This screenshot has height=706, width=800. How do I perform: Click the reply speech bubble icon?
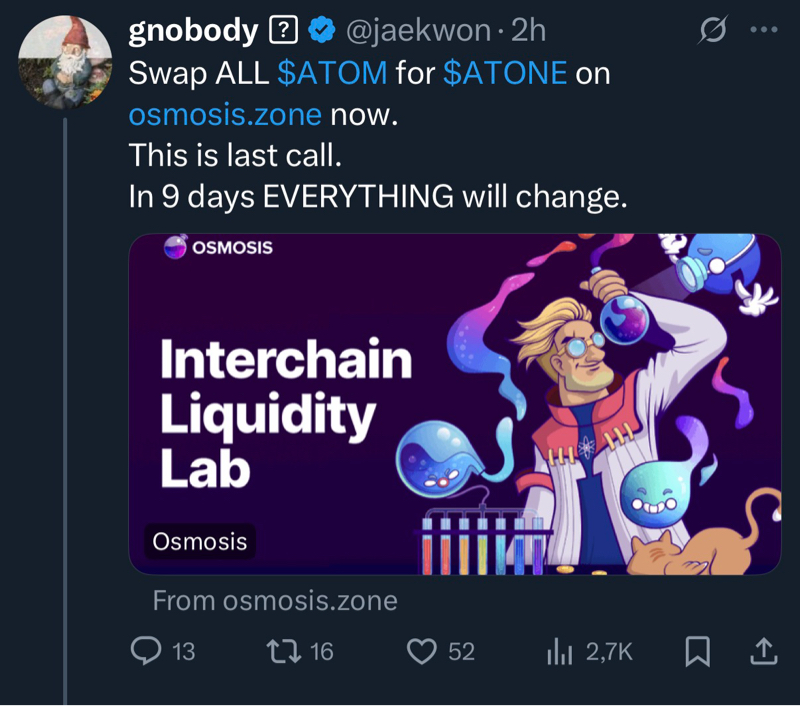point(146,652)
